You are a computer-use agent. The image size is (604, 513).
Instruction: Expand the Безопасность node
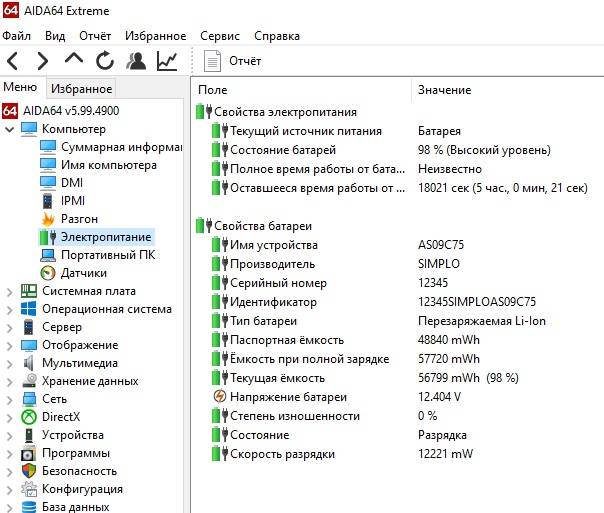point(10,472)
